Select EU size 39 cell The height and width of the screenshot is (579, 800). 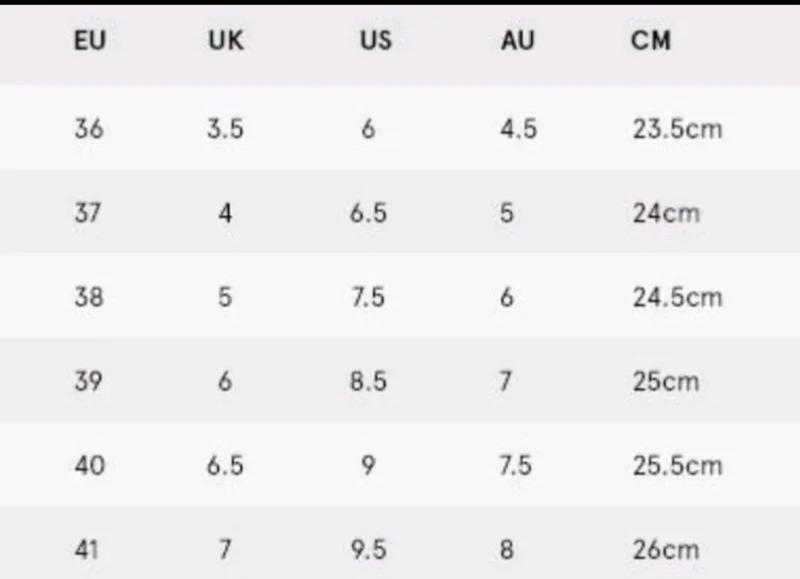[x=88, y=381]
